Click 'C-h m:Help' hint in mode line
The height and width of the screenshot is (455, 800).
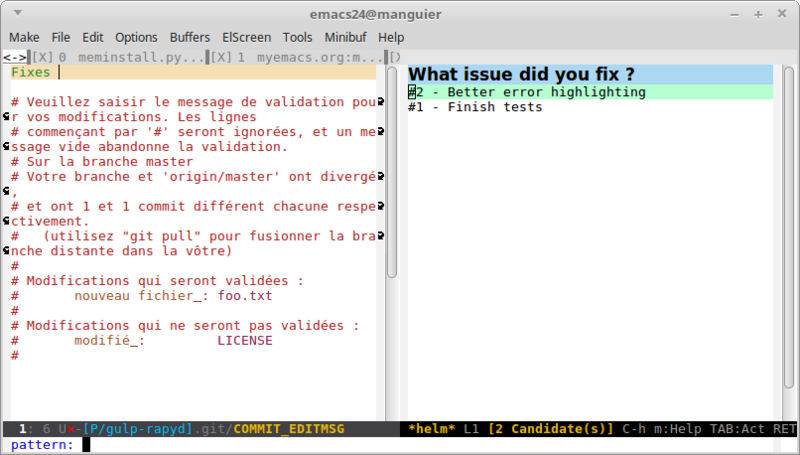pyautogui.click(x=661, y=429)
